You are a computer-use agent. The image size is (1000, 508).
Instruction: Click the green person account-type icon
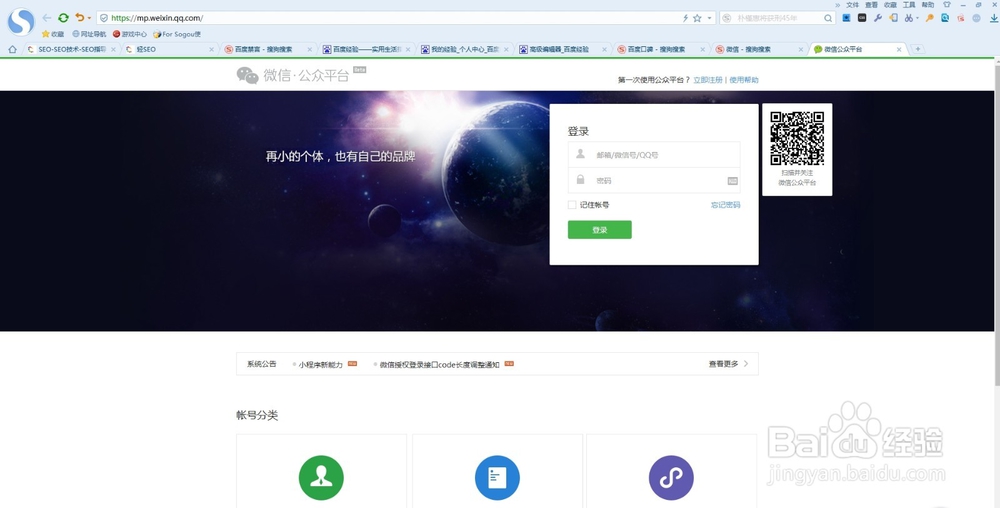click(321, 477)
